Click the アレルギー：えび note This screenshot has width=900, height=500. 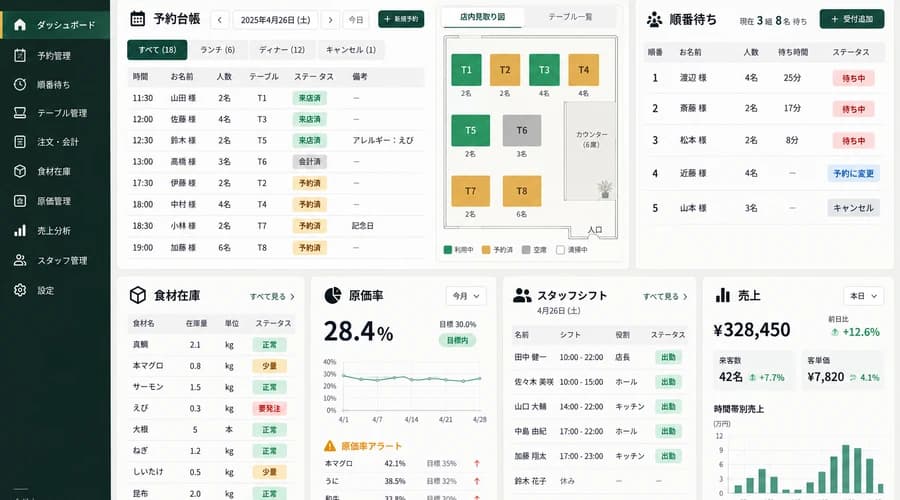pyautogui.click(x=383, y=141)
